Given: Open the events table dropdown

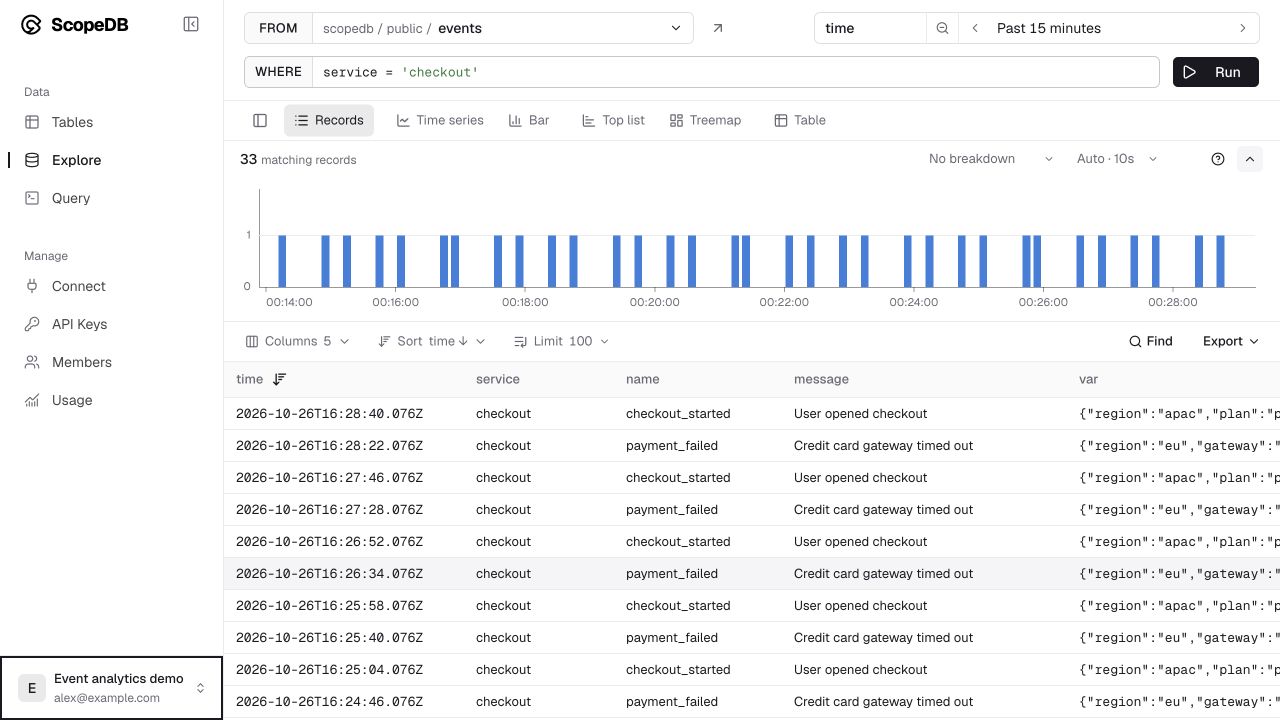Looking at the screenshot, I should tap(503, 28).
